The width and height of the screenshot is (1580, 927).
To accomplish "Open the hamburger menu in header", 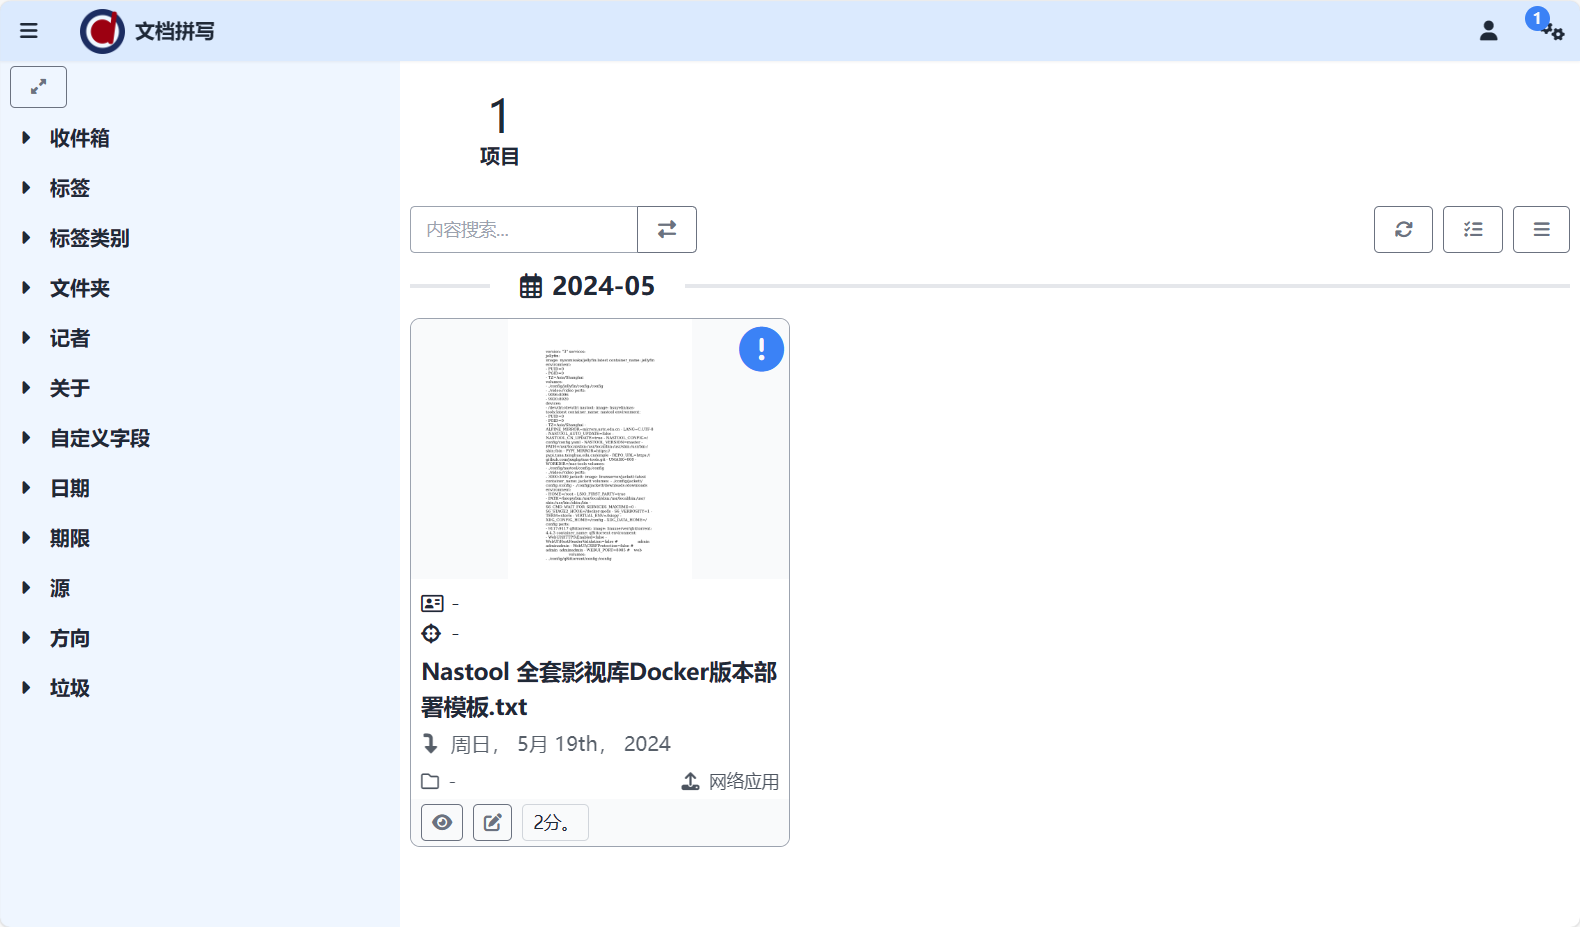I will coord(29,31).
